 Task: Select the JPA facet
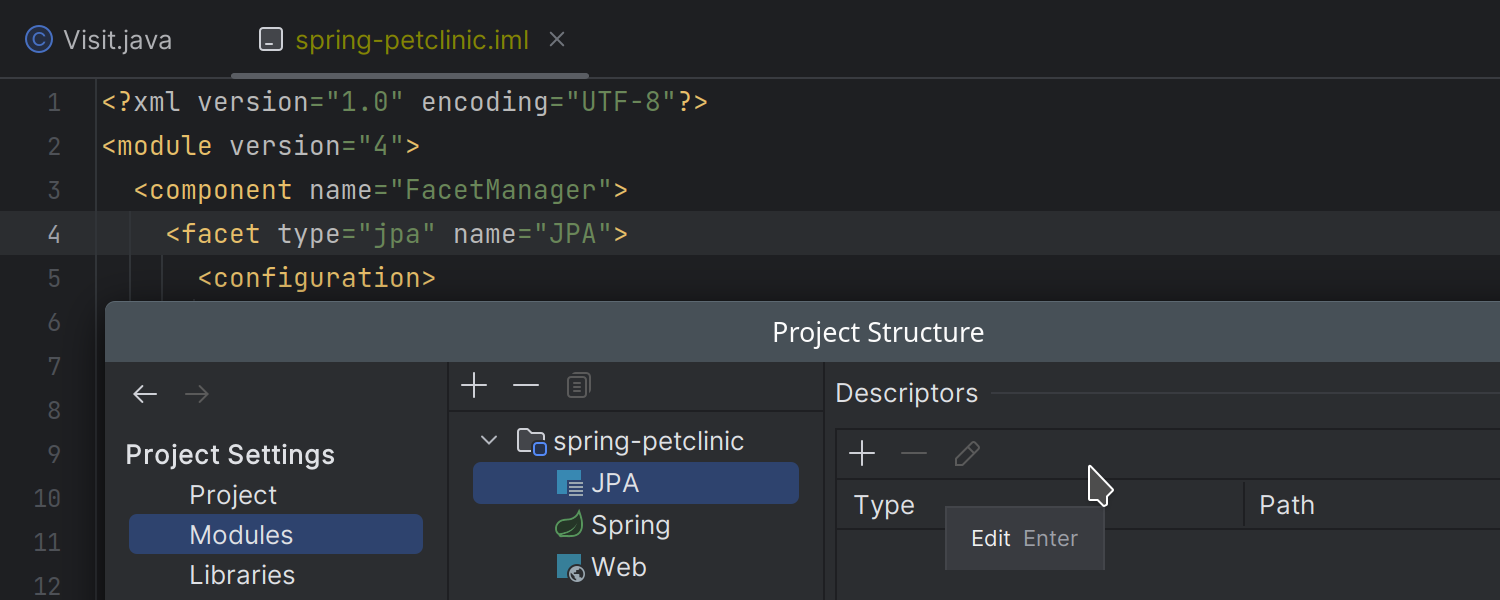tap(614, 483)
